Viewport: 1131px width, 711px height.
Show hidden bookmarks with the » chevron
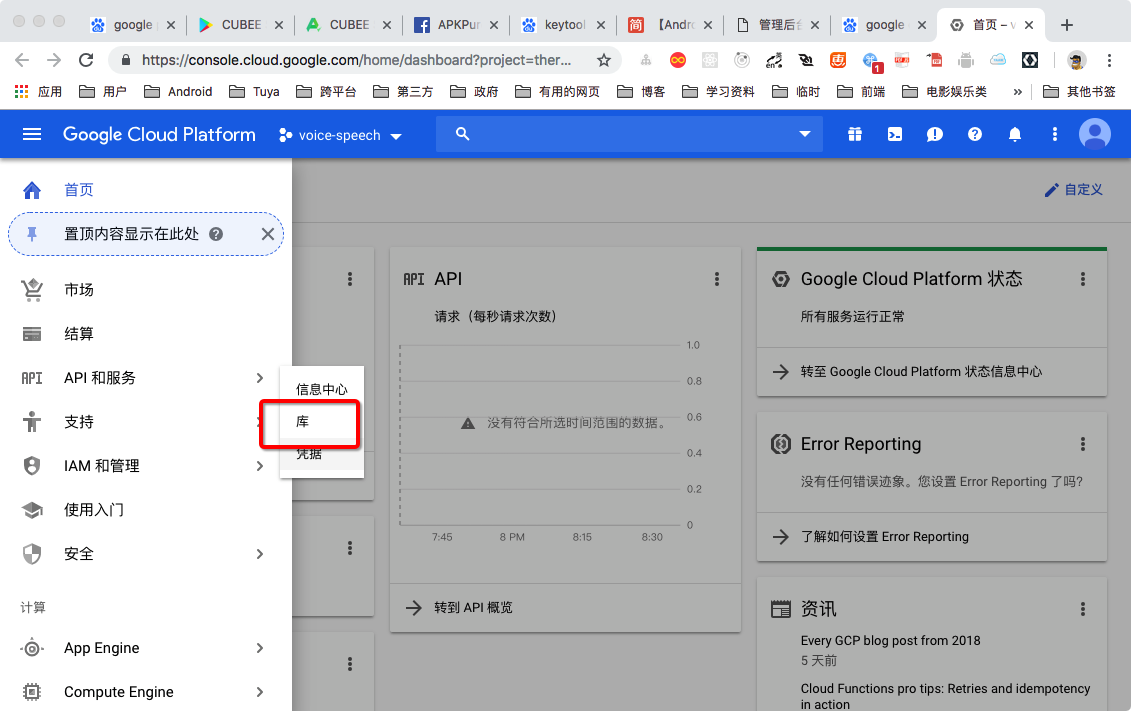(x=1018, y=92)
